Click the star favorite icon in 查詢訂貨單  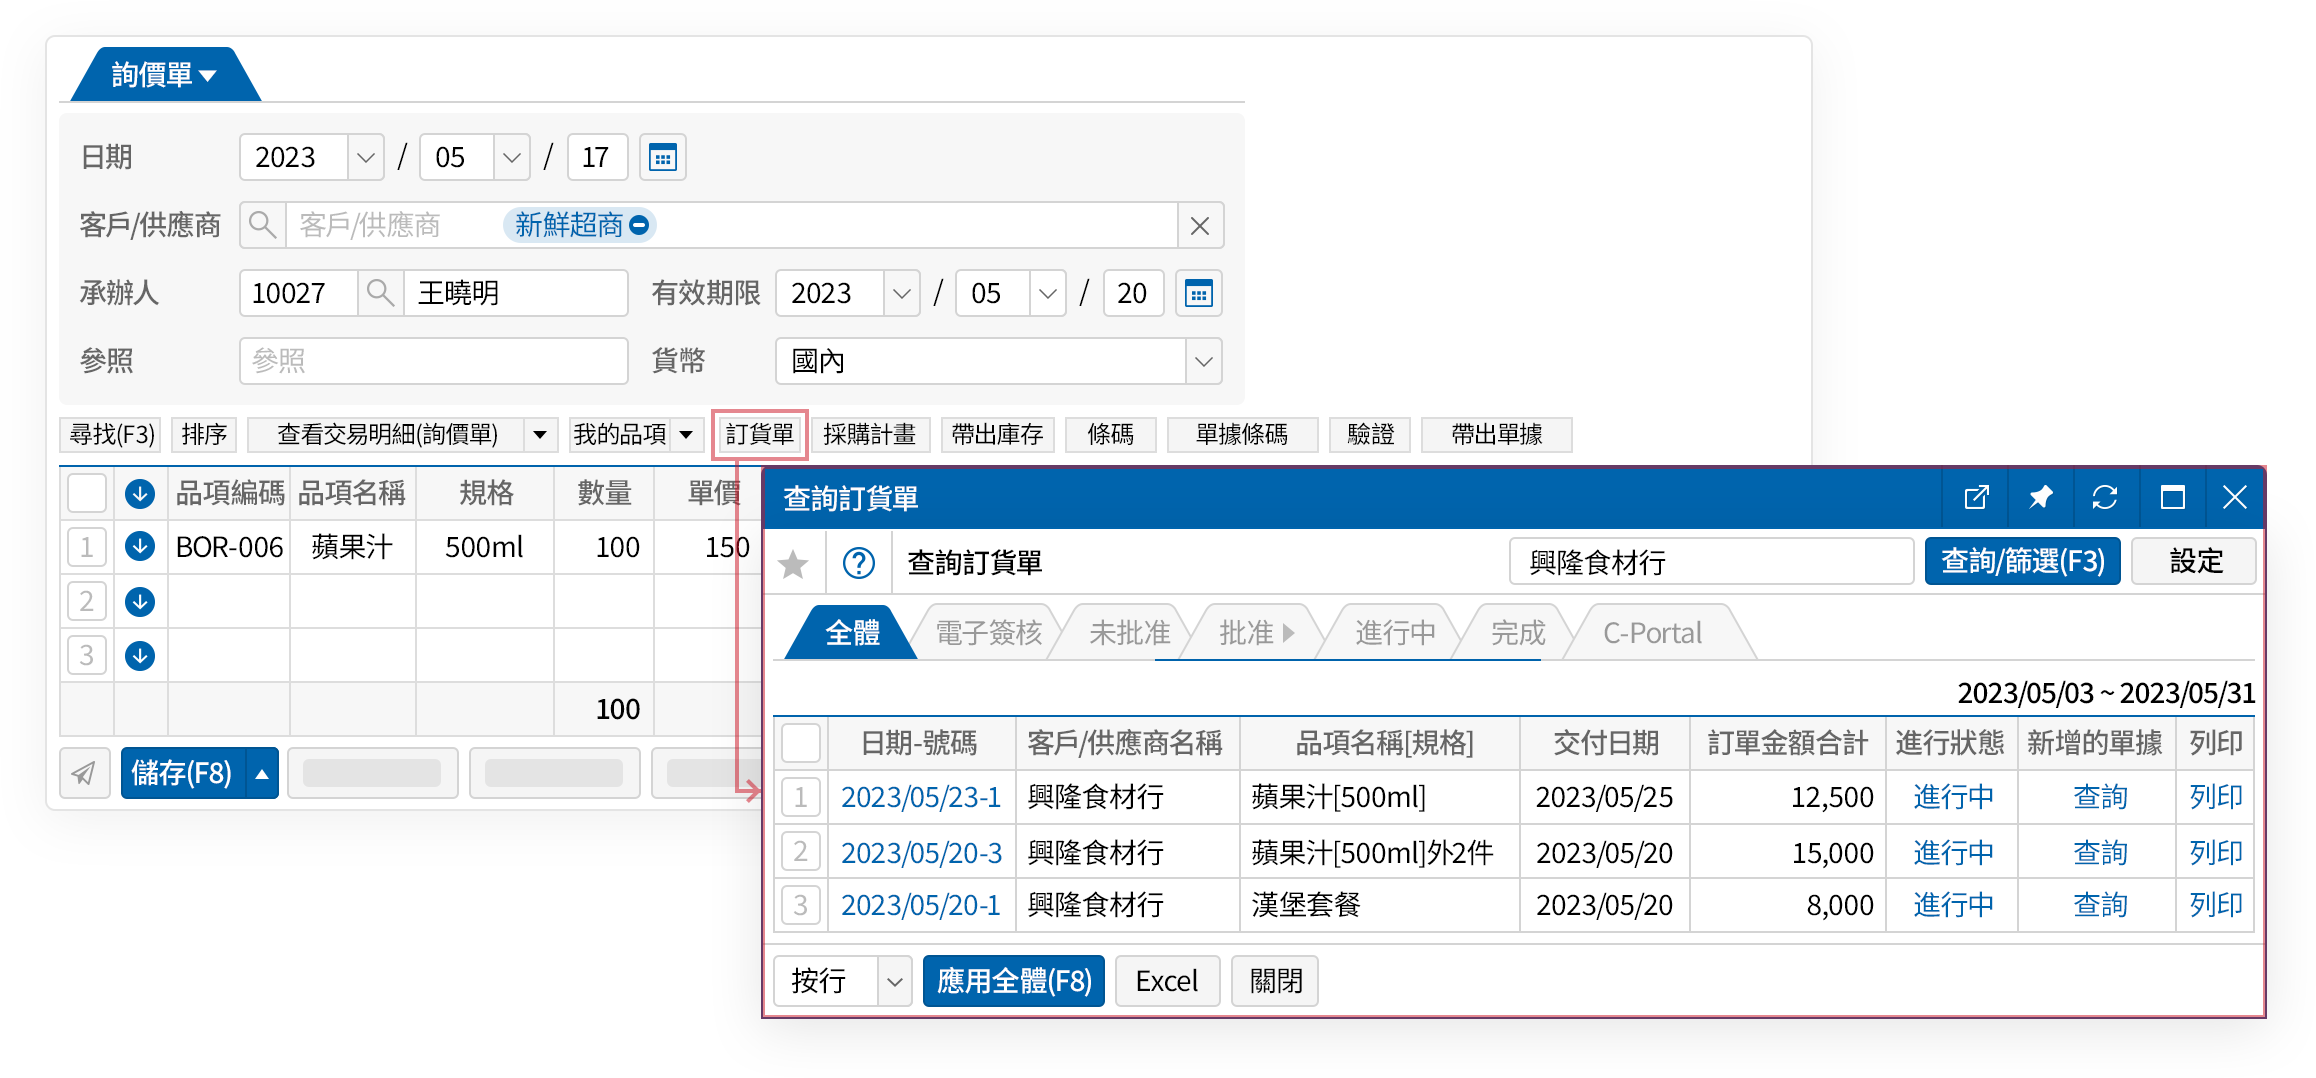point(794,563)
